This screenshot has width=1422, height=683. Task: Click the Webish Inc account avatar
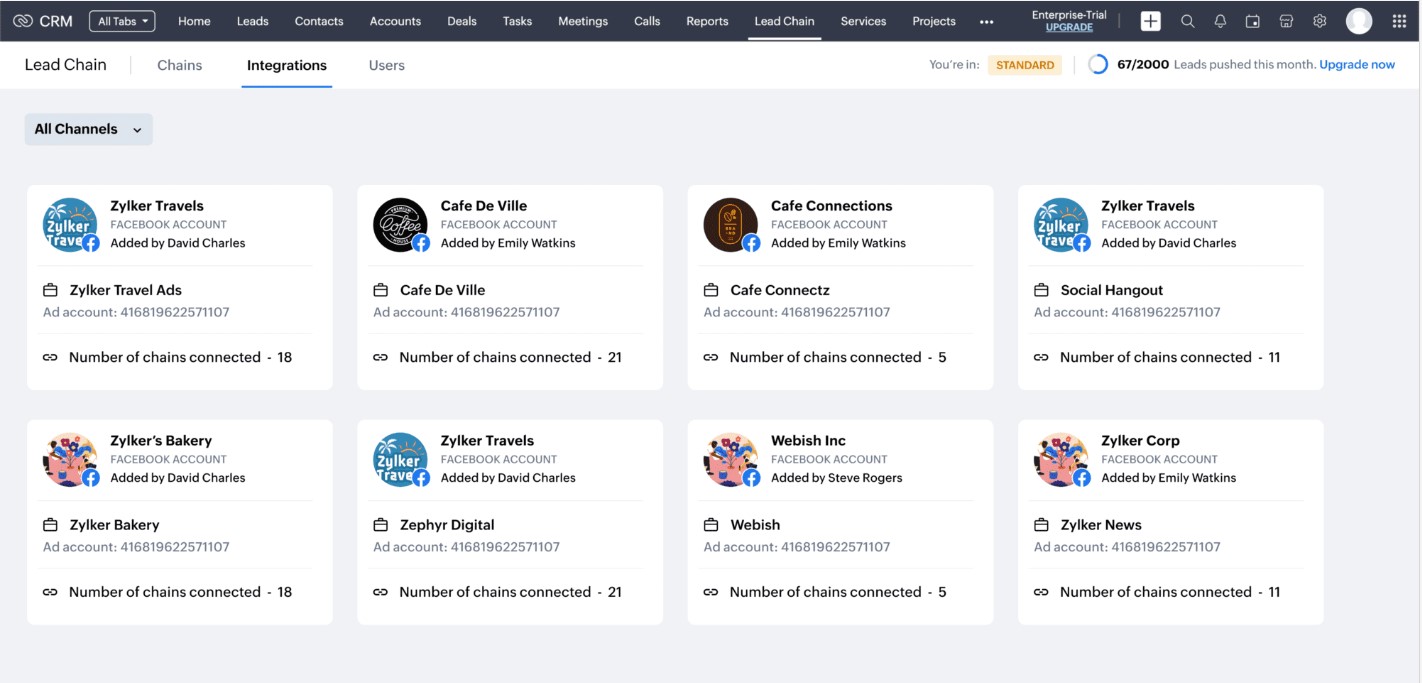pos(730,460)
